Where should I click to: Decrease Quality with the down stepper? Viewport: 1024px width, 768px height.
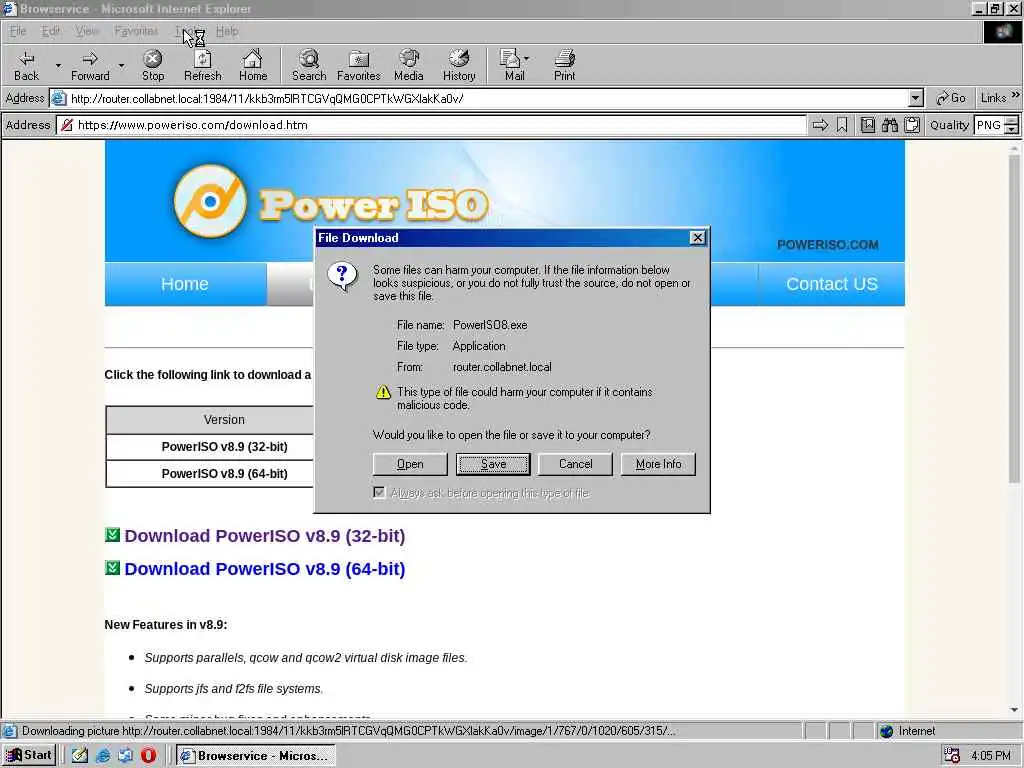click(x=1012, y=129)
